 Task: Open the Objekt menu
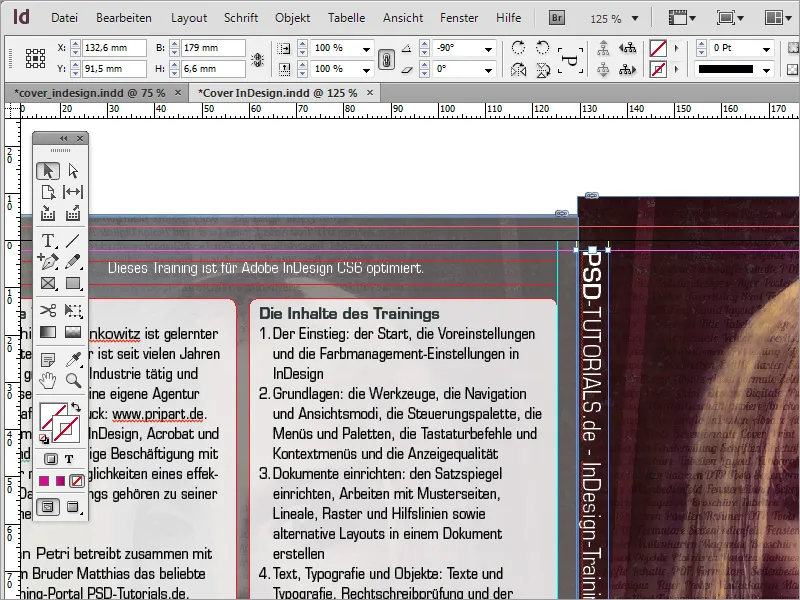pyautogui.click(x=292, y=18)
